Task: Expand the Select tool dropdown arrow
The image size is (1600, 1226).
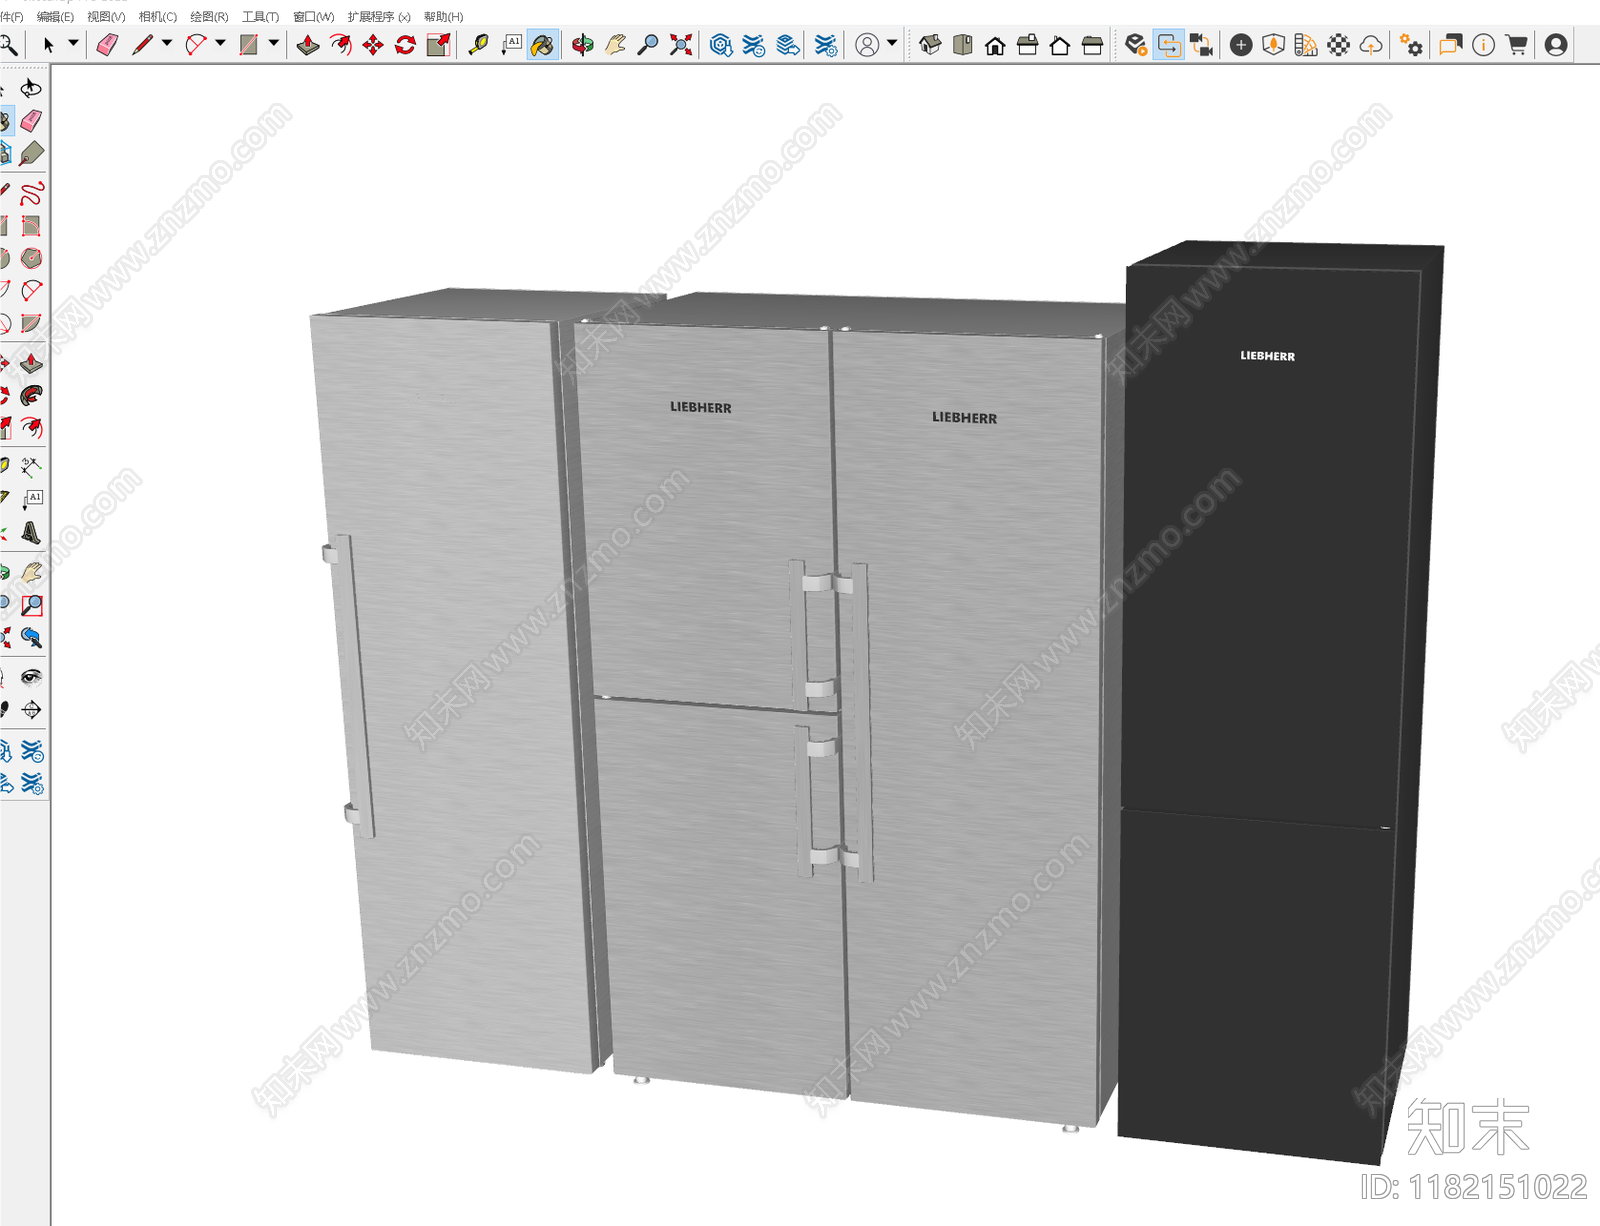Action: tap(73, 43)
